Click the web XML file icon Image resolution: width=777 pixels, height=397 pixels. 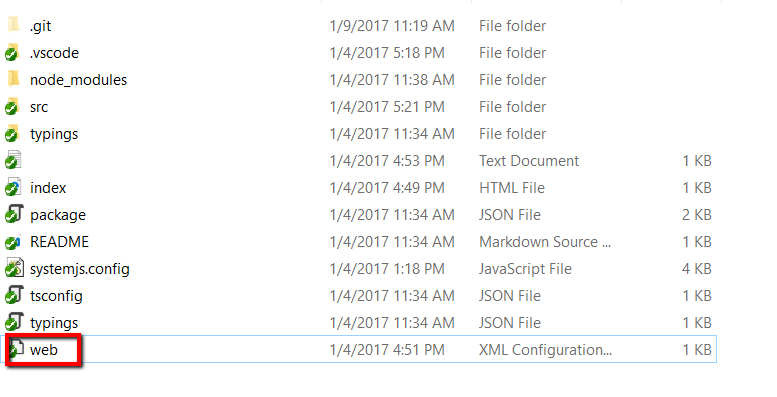[x=16, y=349]
